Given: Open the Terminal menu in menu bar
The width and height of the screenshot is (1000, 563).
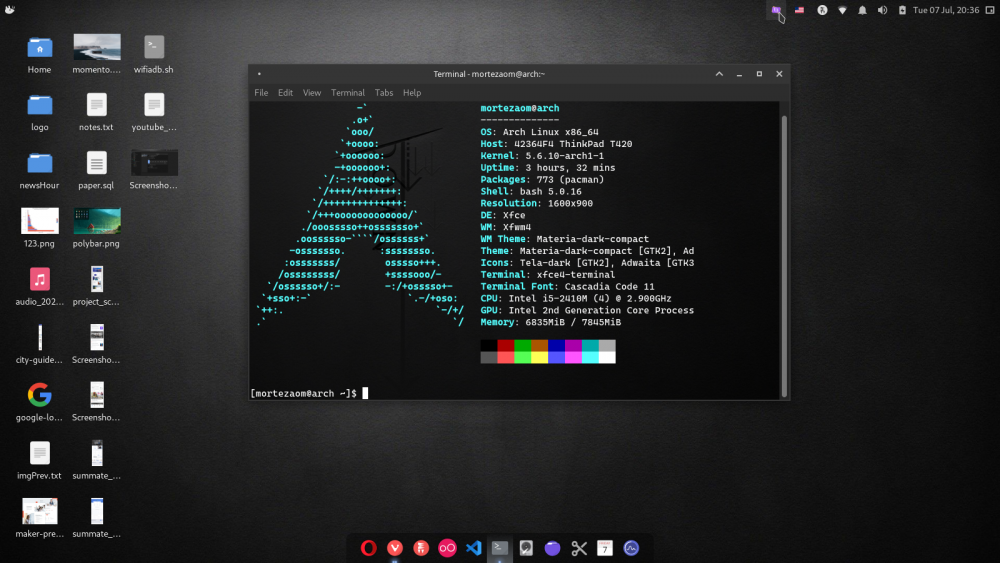Looking at the screenshot, I should point(348,92).
